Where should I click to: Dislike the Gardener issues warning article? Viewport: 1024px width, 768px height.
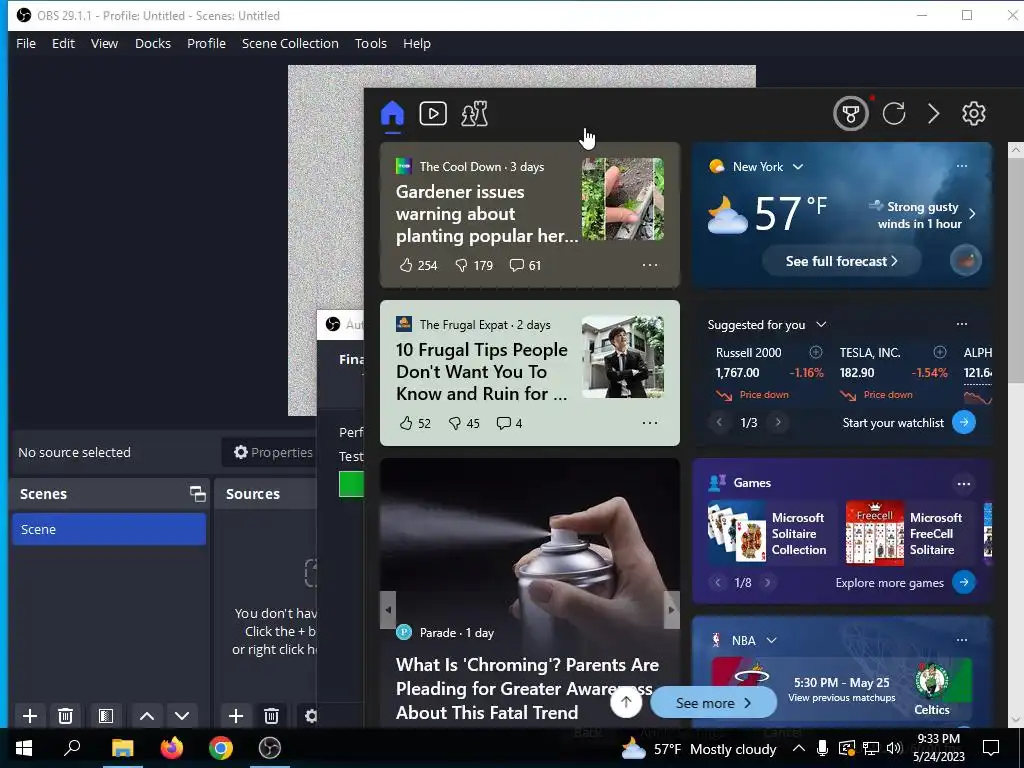(473, 265)
